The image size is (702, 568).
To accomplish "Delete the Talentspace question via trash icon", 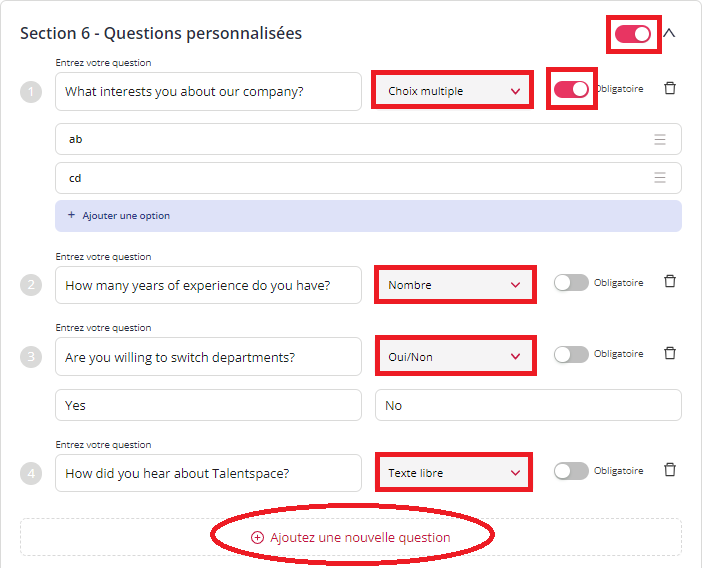I will [x=670, y=470].
